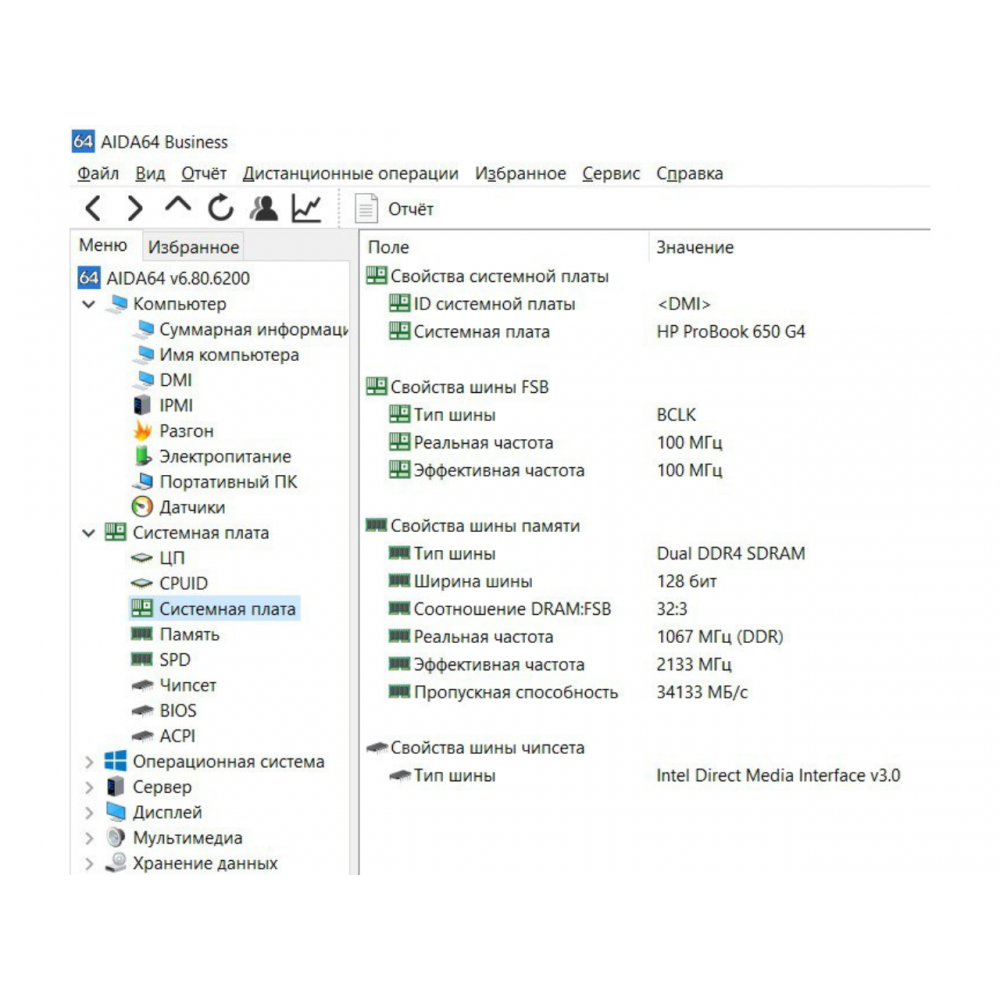1000x1000 pixels.
Task: Select the Dual DDR4 SDRAM value
Action: pos(731,554)
